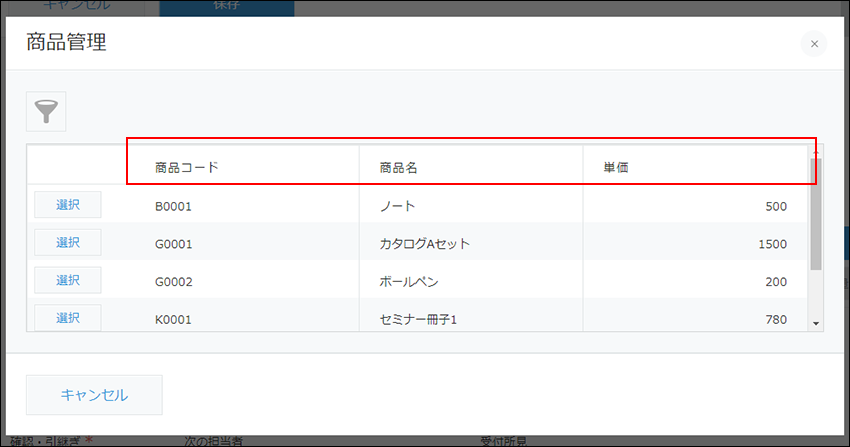Click the 商品コード column header

186,168
